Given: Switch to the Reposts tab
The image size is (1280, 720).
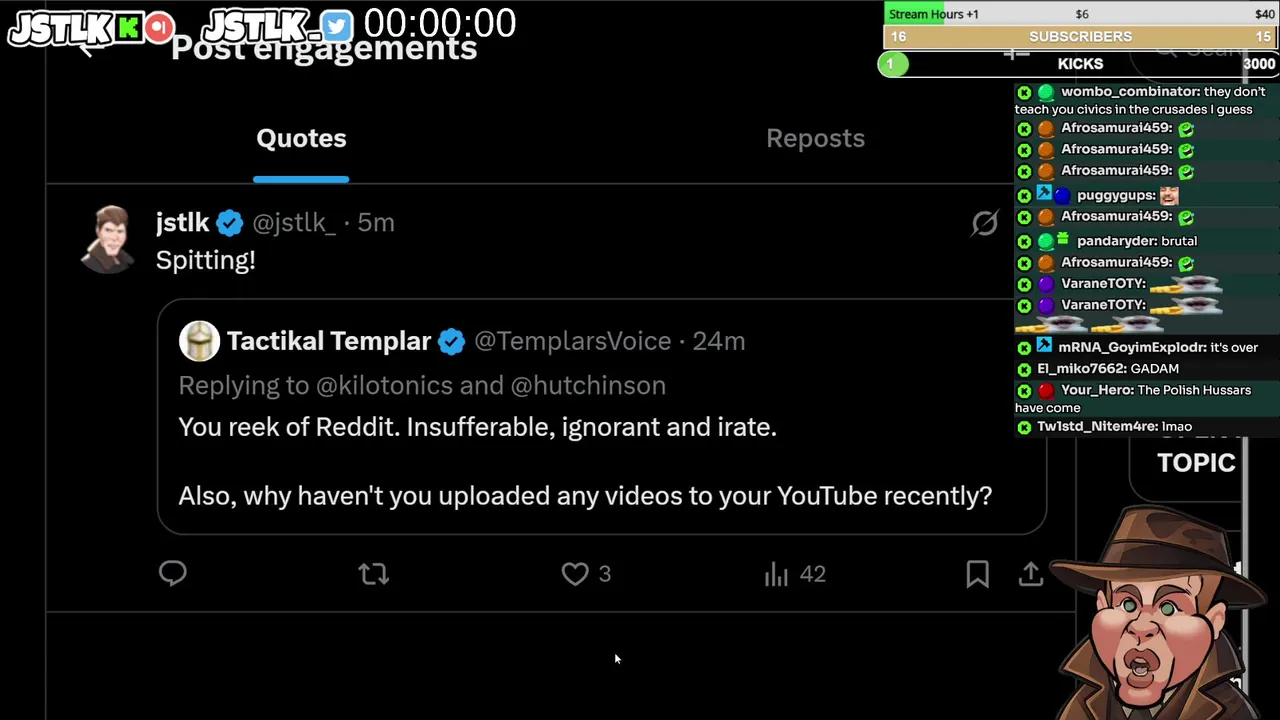Looking at the screenshot, I should [815, 138].
